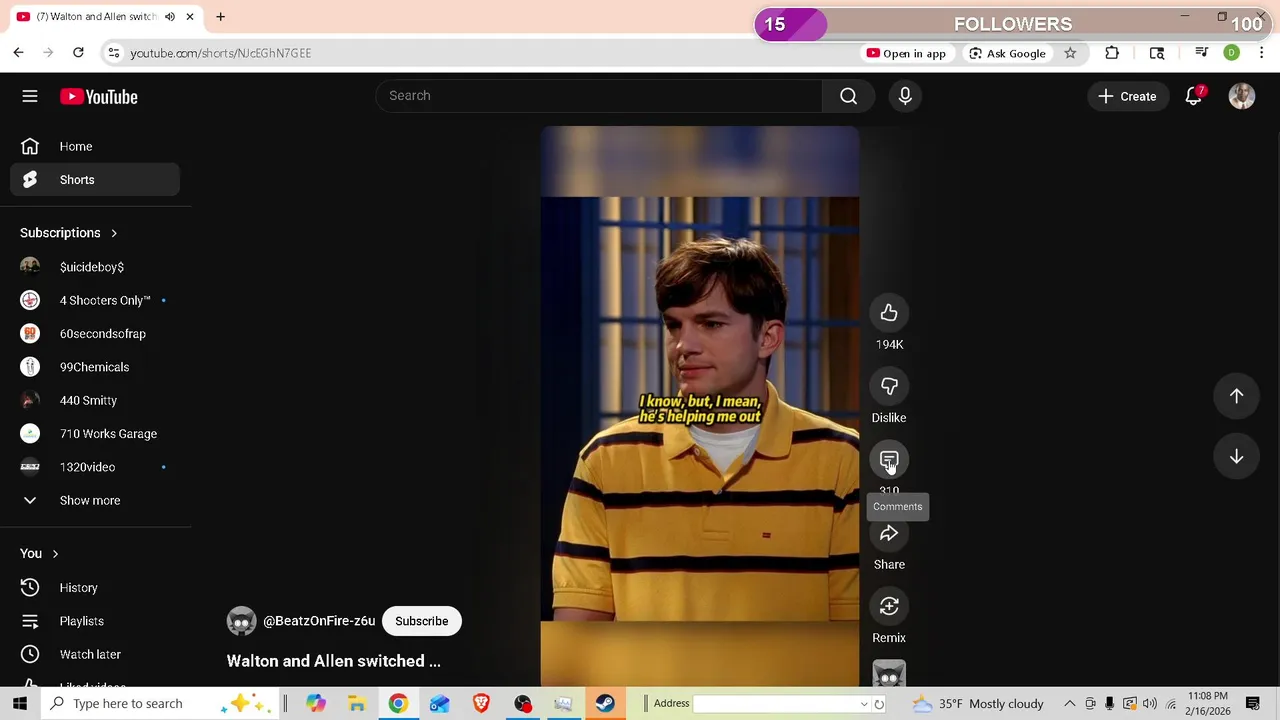Click the YouTube logo
Image resolution: width=1280 pixels, height=720 pixels.
(98, 97)
